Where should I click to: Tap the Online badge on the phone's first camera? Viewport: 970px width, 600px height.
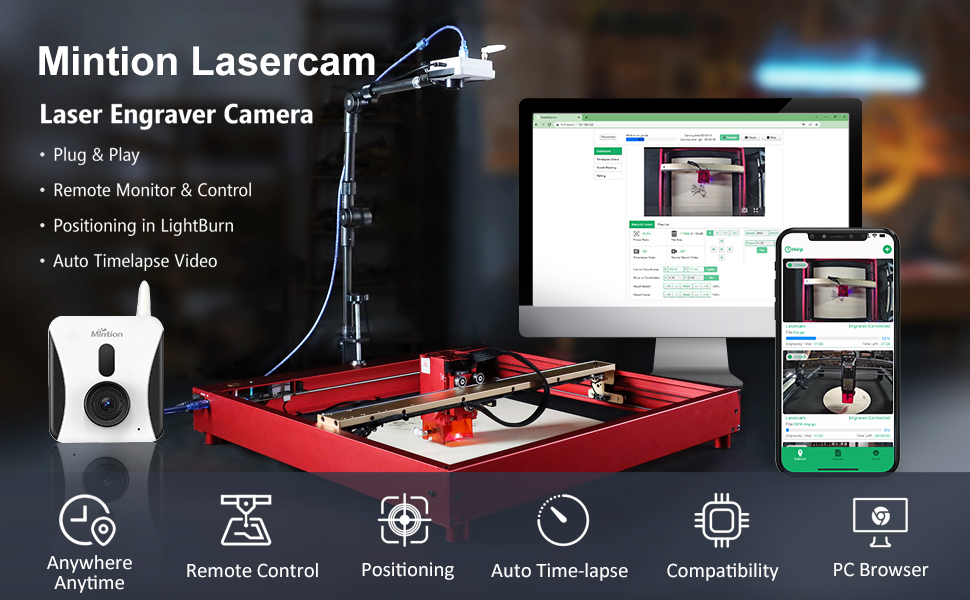796,265
